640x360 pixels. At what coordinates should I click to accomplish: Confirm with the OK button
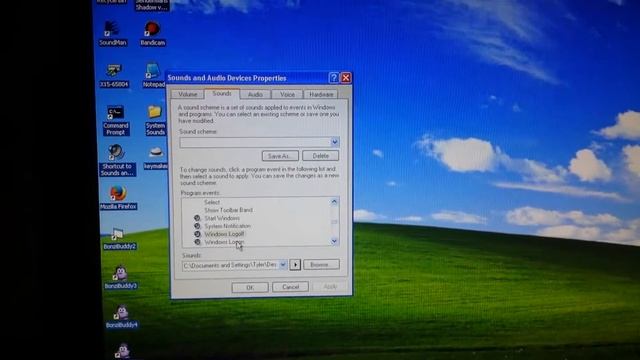pyautogui.click(x=250, y=287)
